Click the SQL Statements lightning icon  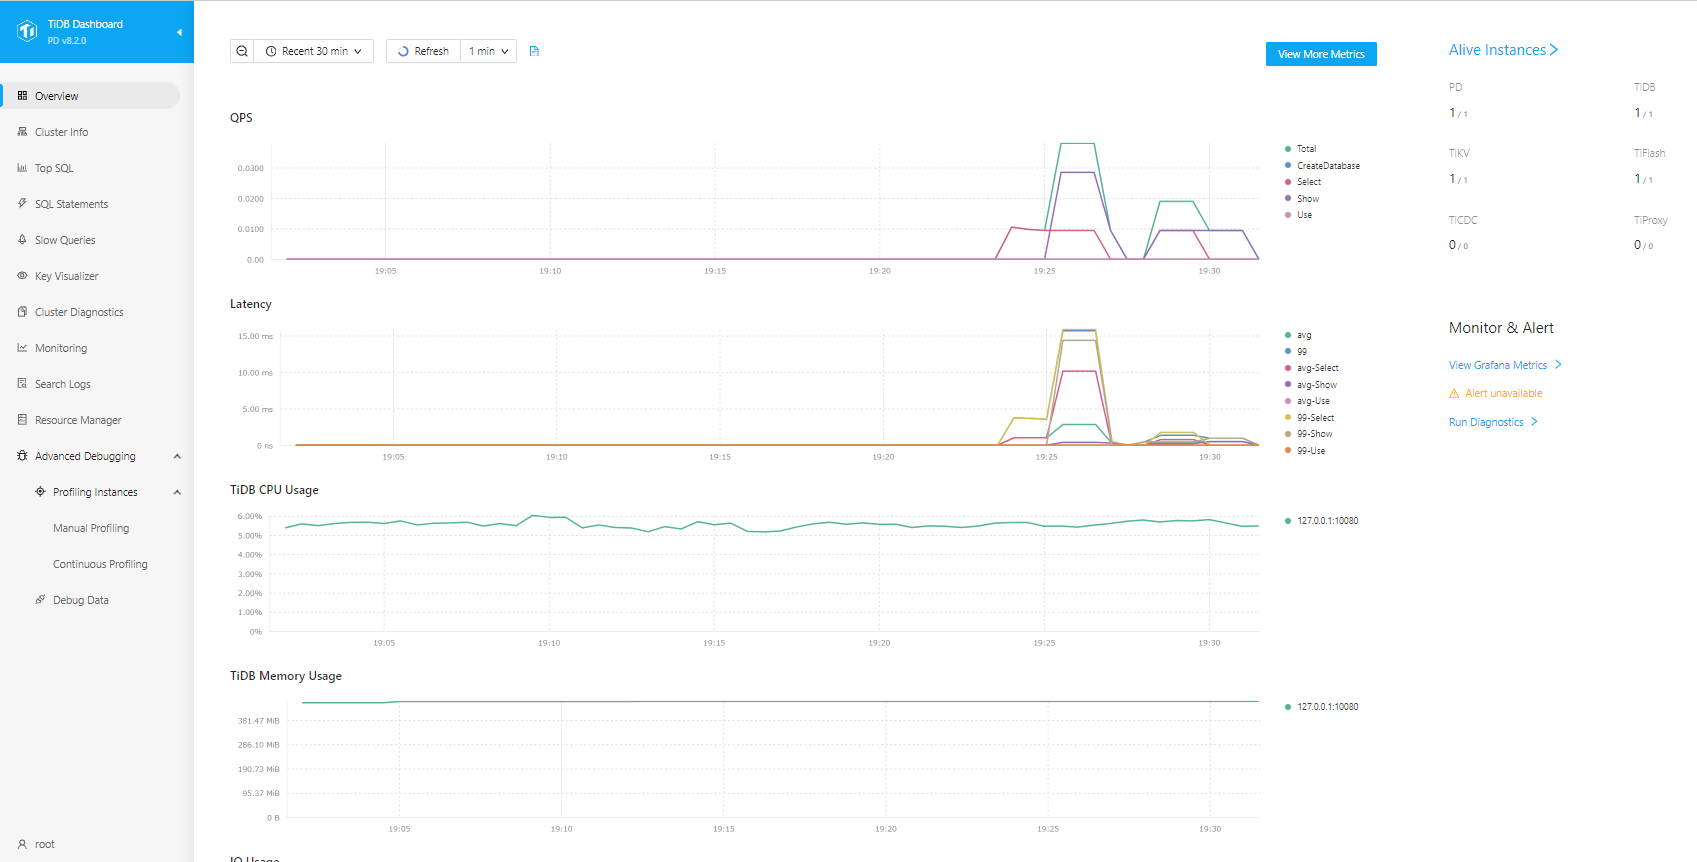coord(22,204)
